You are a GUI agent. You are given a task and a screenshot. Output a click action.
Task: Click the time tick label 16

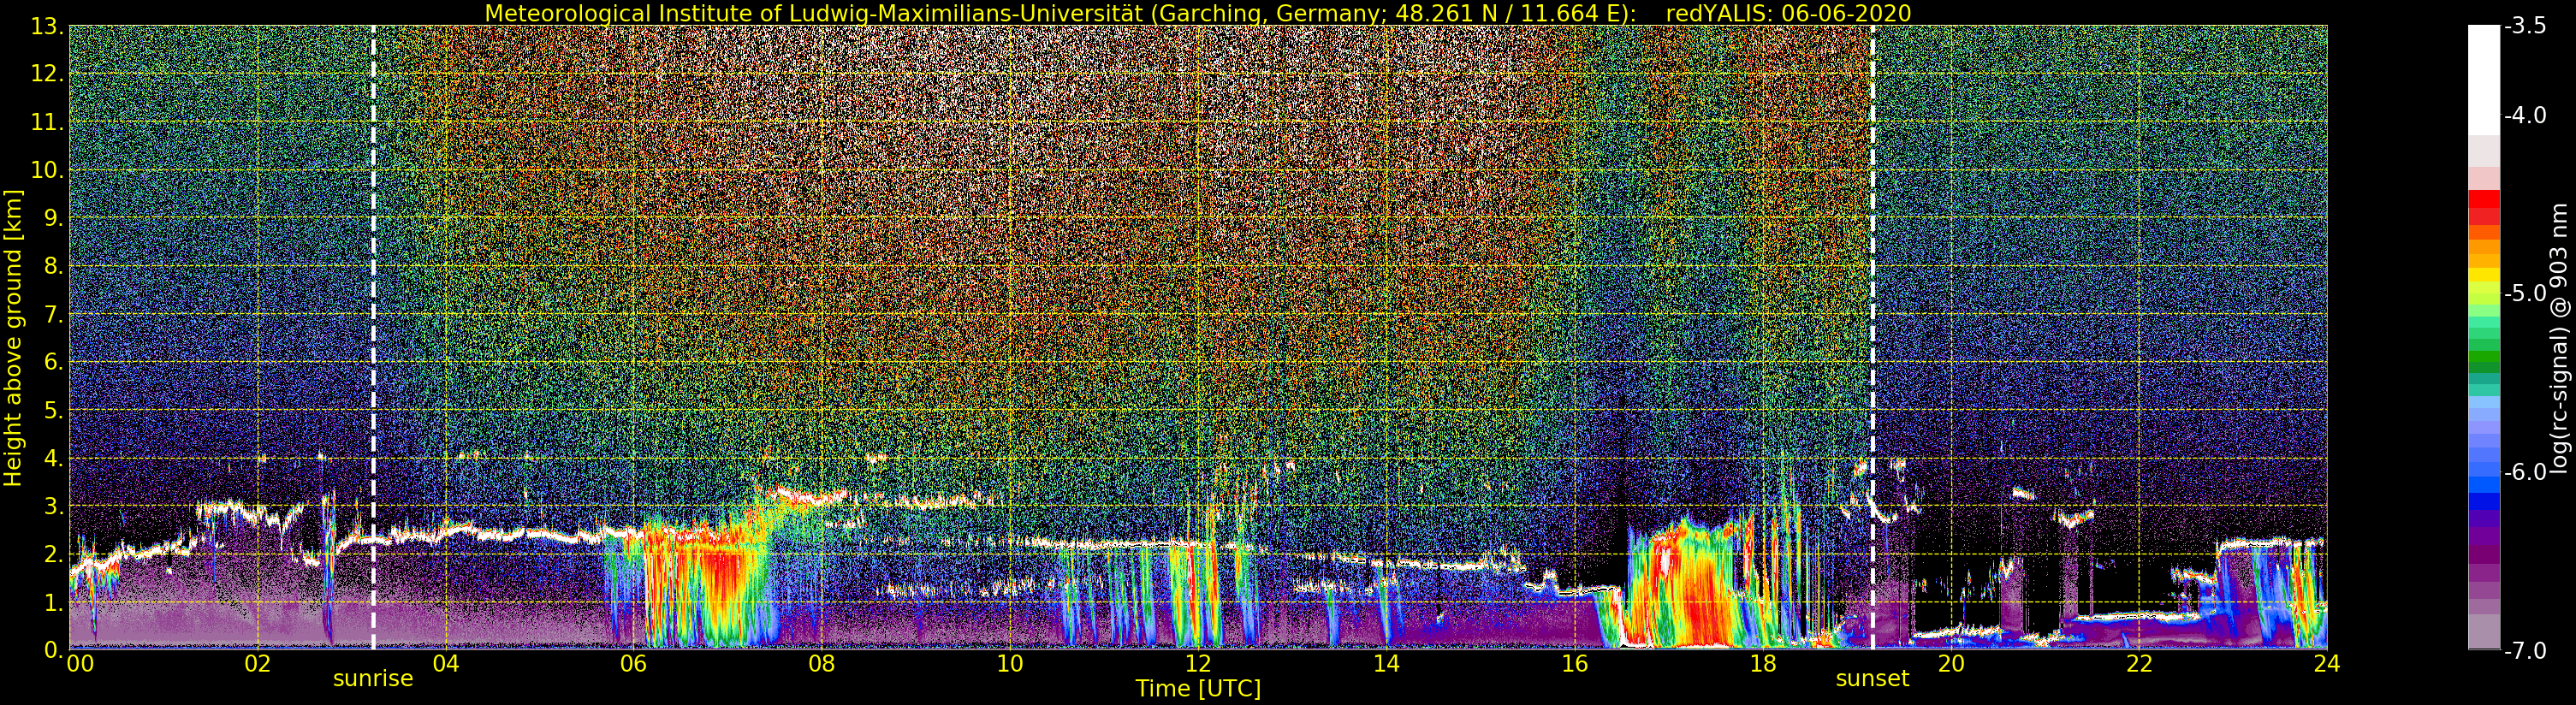click(1574, 664)
